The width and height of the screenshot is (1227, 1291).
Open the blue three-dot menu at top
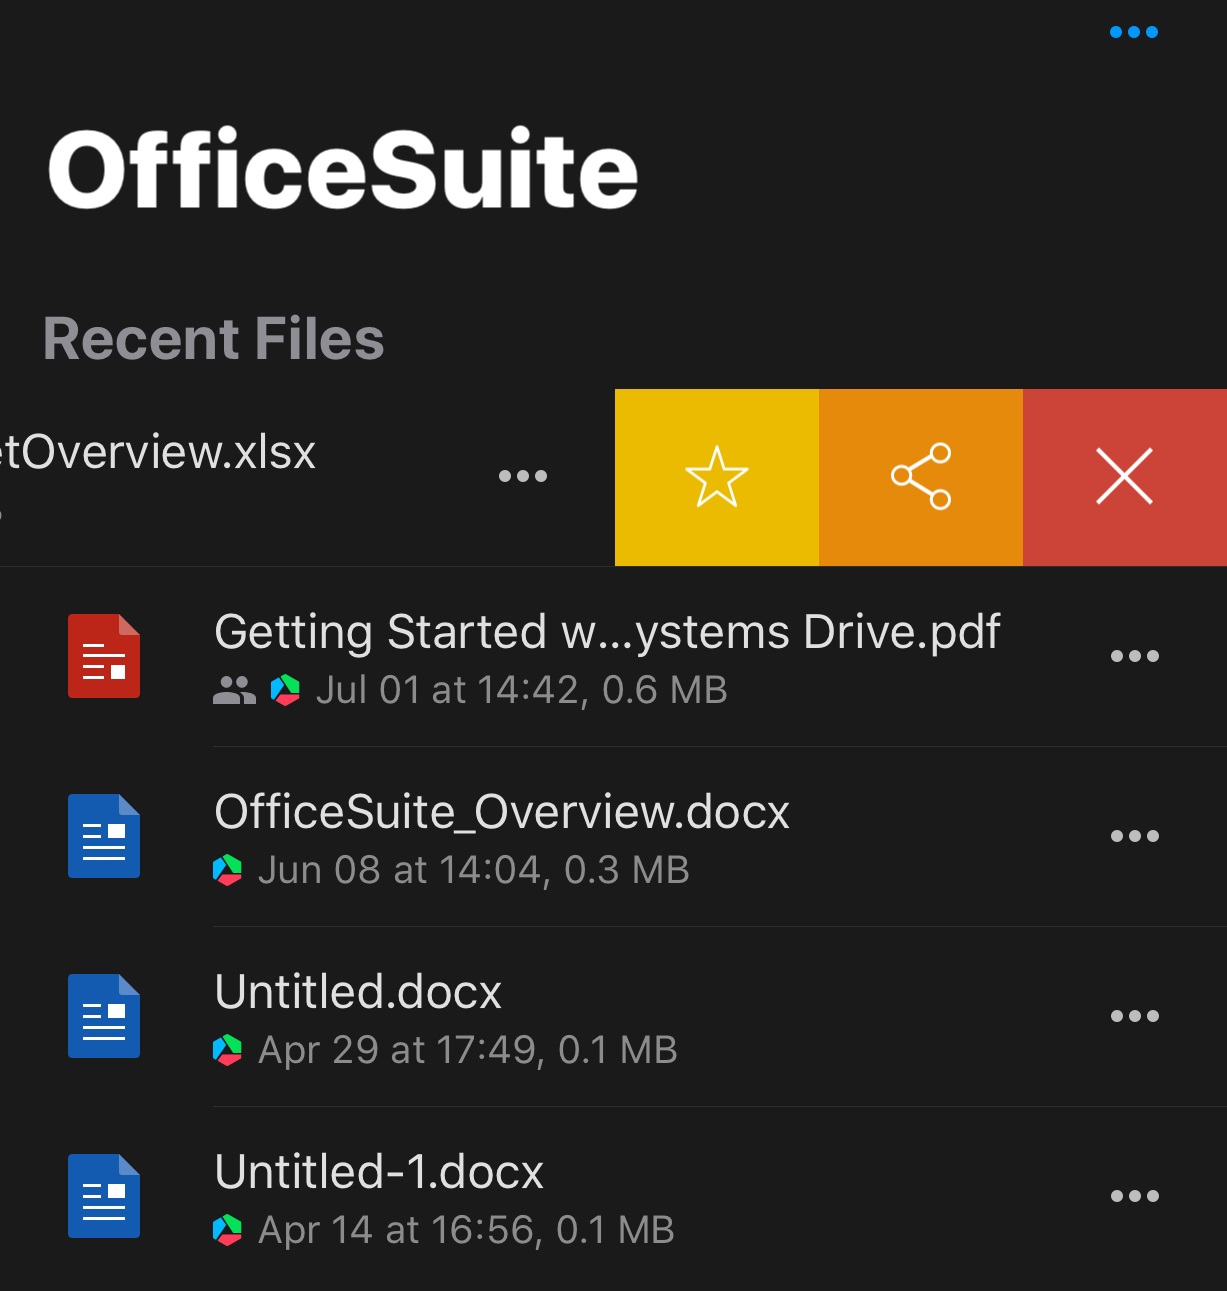(x=1134, y=32)
